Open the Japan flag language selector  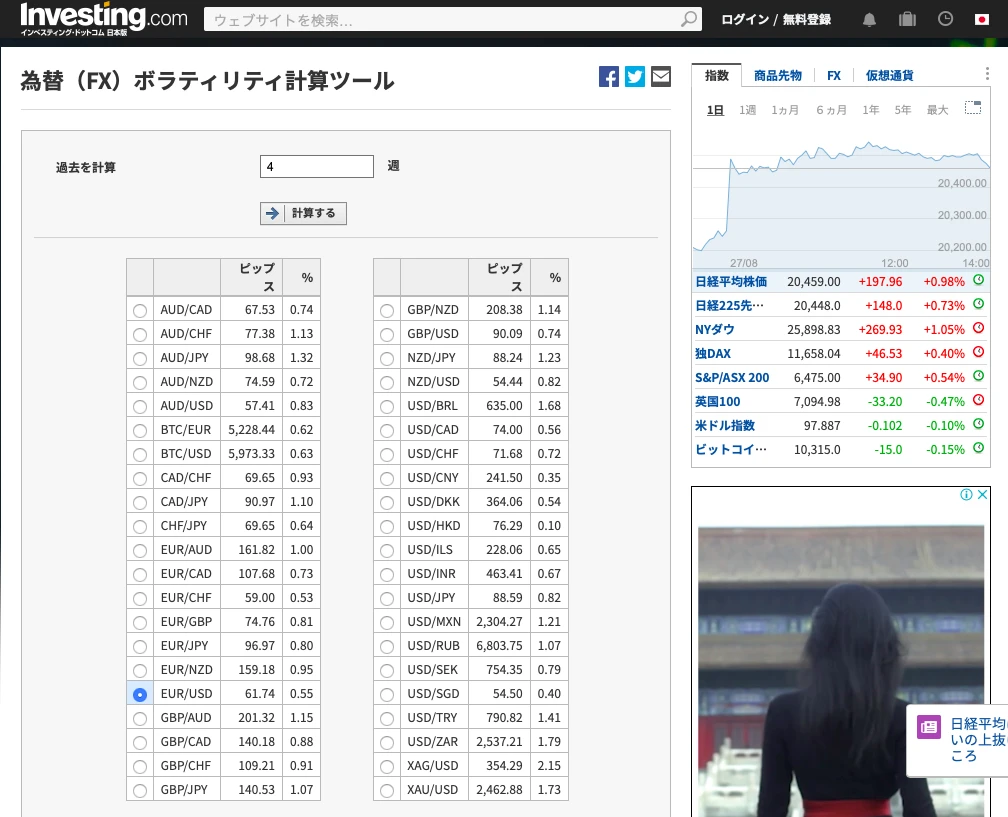[x=982, y=19]
